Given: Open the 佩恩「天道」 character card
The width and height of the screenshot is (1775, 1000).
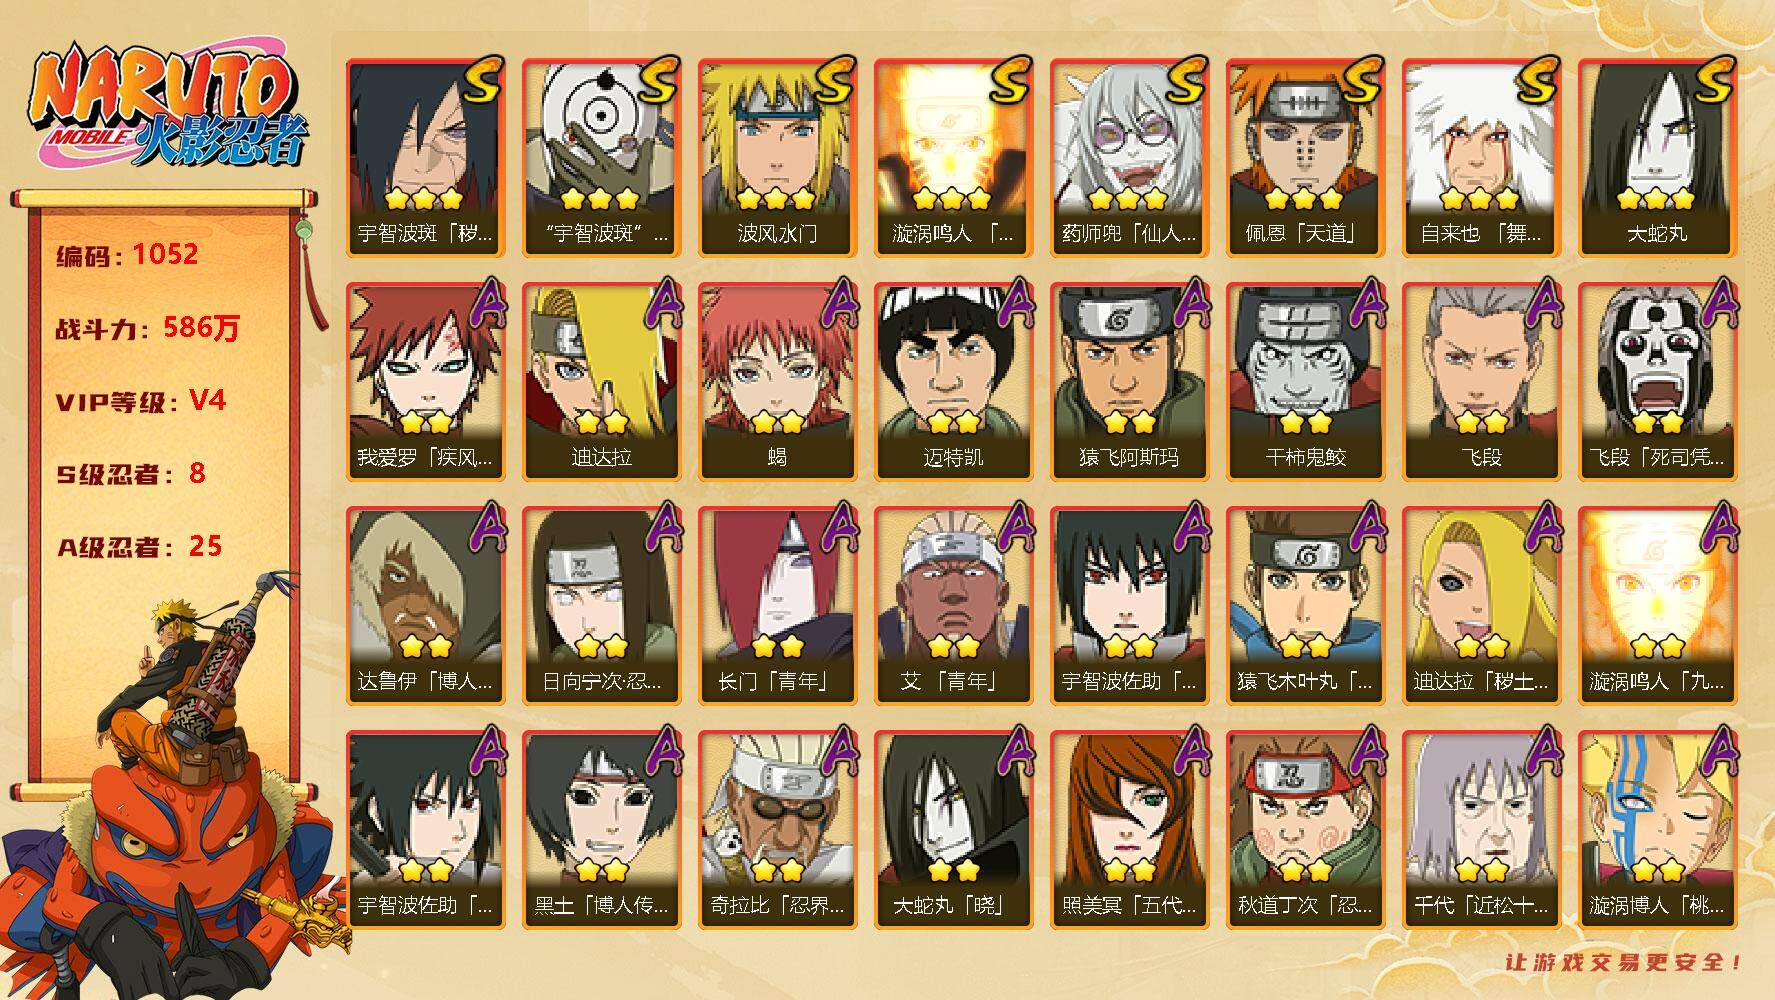Looking at the screenshot, I should pyautogui.click(x=1305, y=158).
